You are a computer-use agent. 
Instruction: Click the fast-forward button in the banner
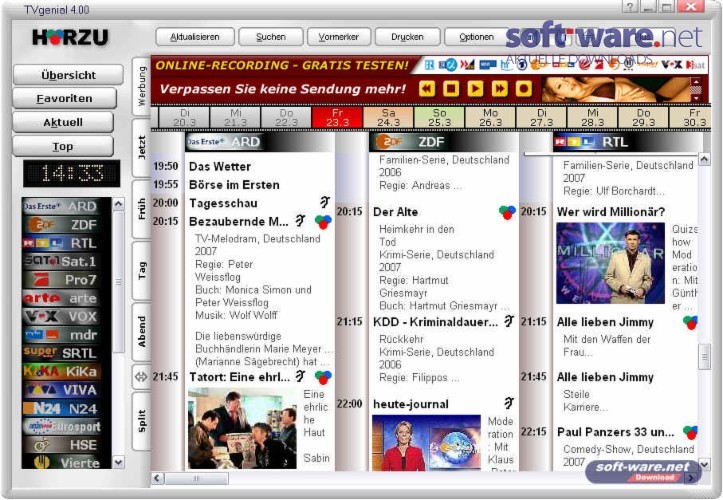499,88
